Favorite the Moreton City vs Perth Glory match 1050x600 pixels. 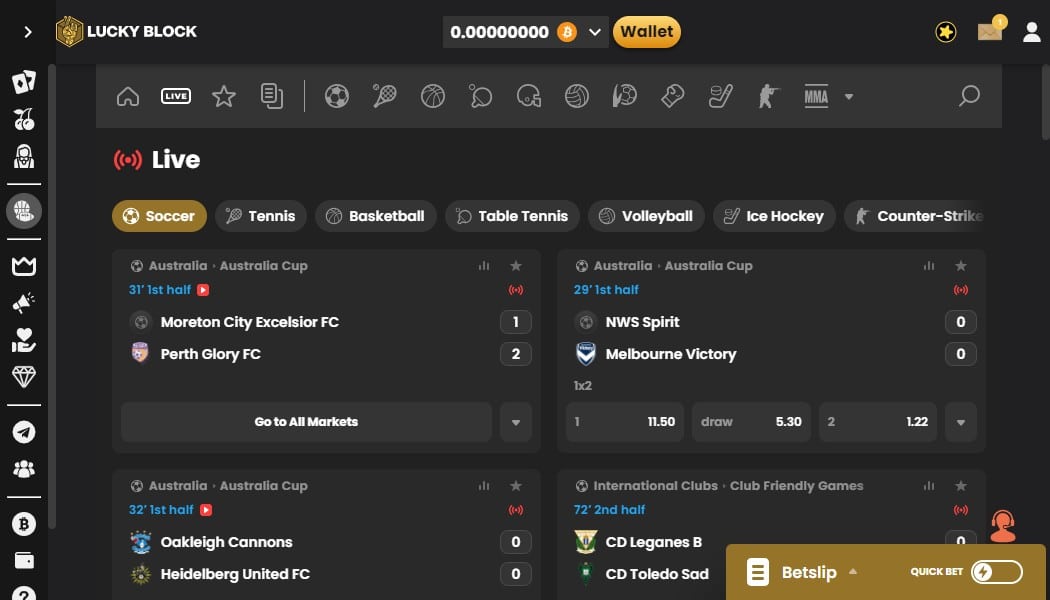[516, 266]
